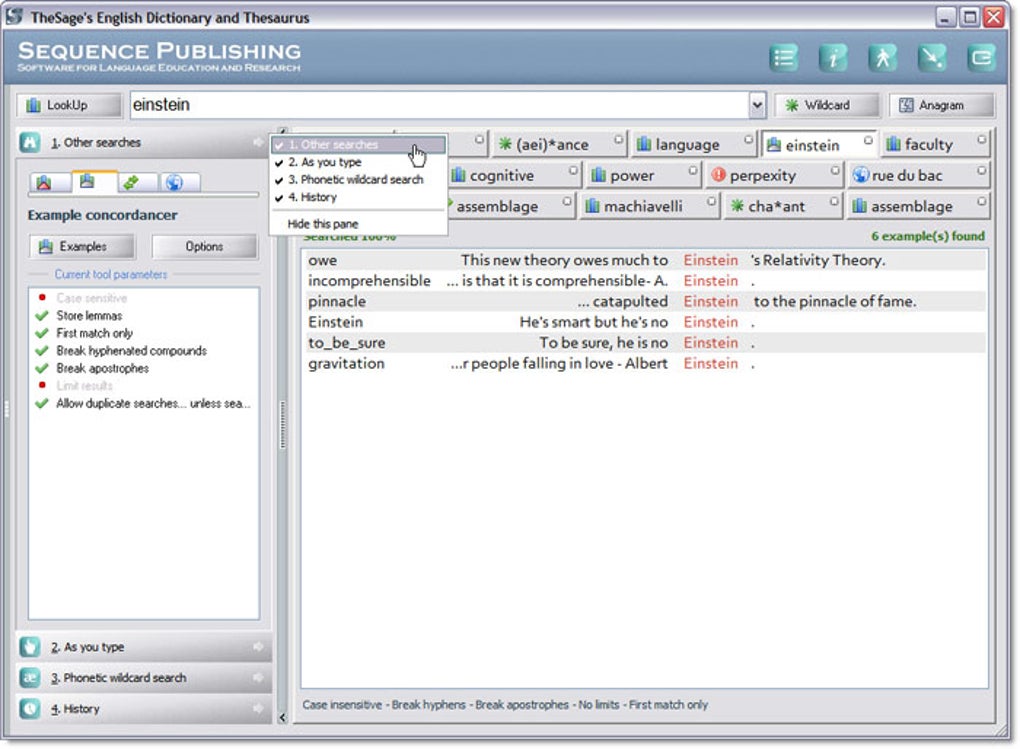Image resolution: width=1020 pixels, height=749 pixels.
Task: Select the globe tab in the left panel
Action: tap(172, 182)
